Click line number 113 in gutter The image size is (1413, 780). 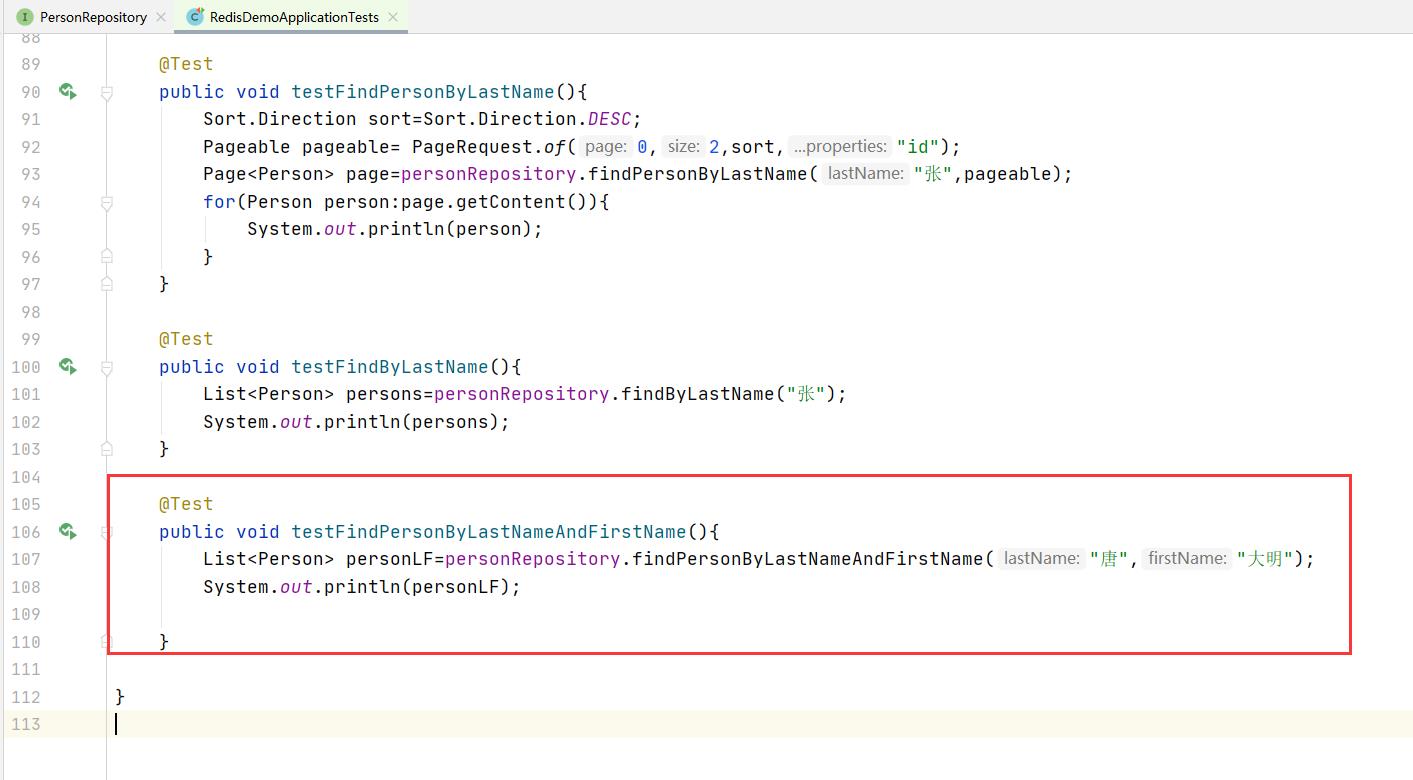click(x=25, y=724)
